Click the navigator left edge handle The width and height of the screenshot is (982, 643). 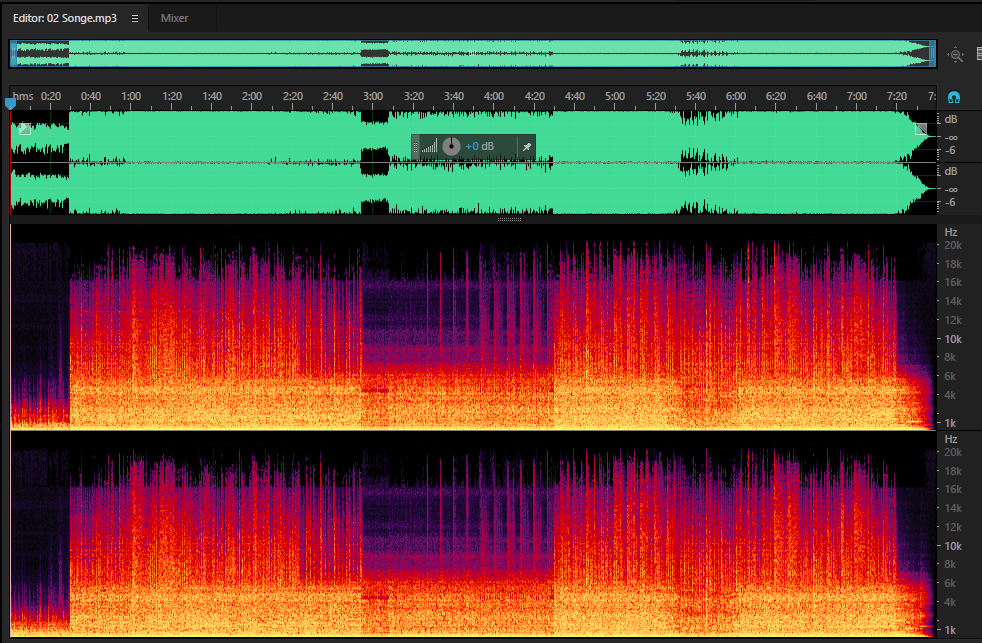[x=13, y=54]
